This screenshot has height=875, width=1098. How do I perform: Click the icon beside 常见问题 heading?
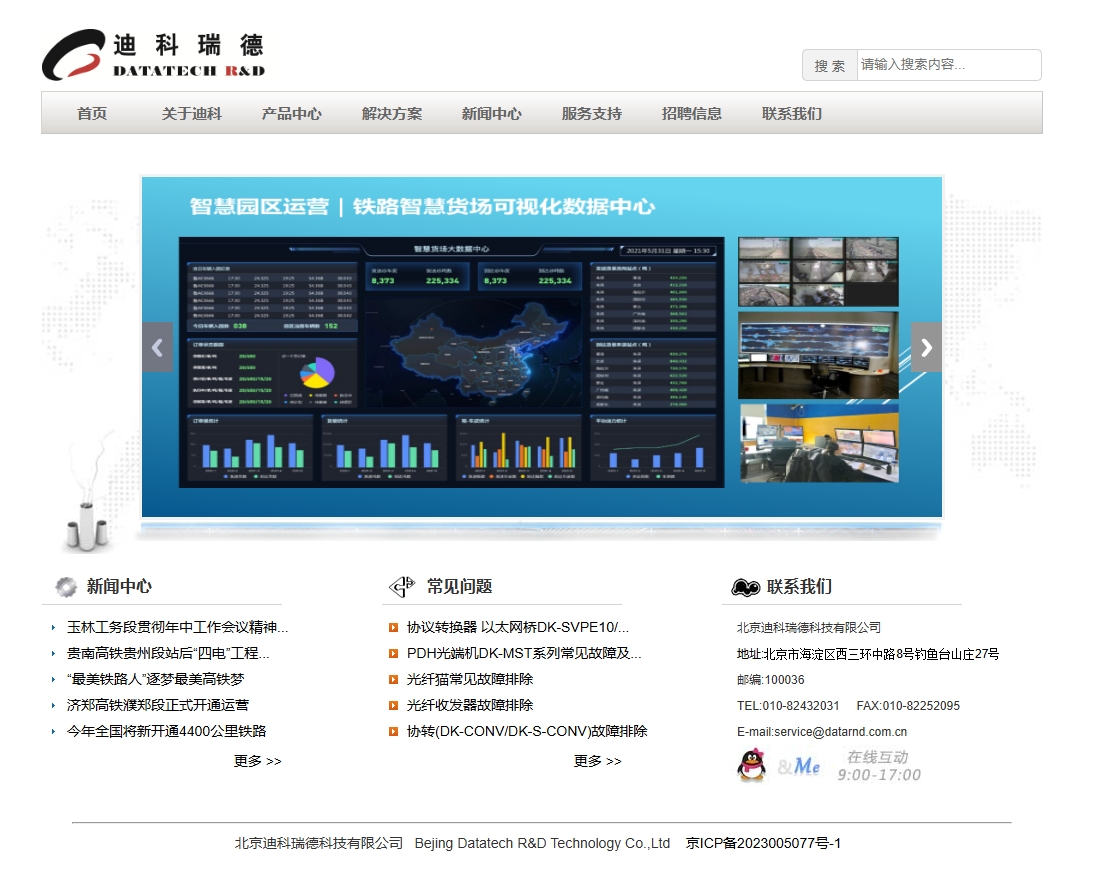pos(401,587)
